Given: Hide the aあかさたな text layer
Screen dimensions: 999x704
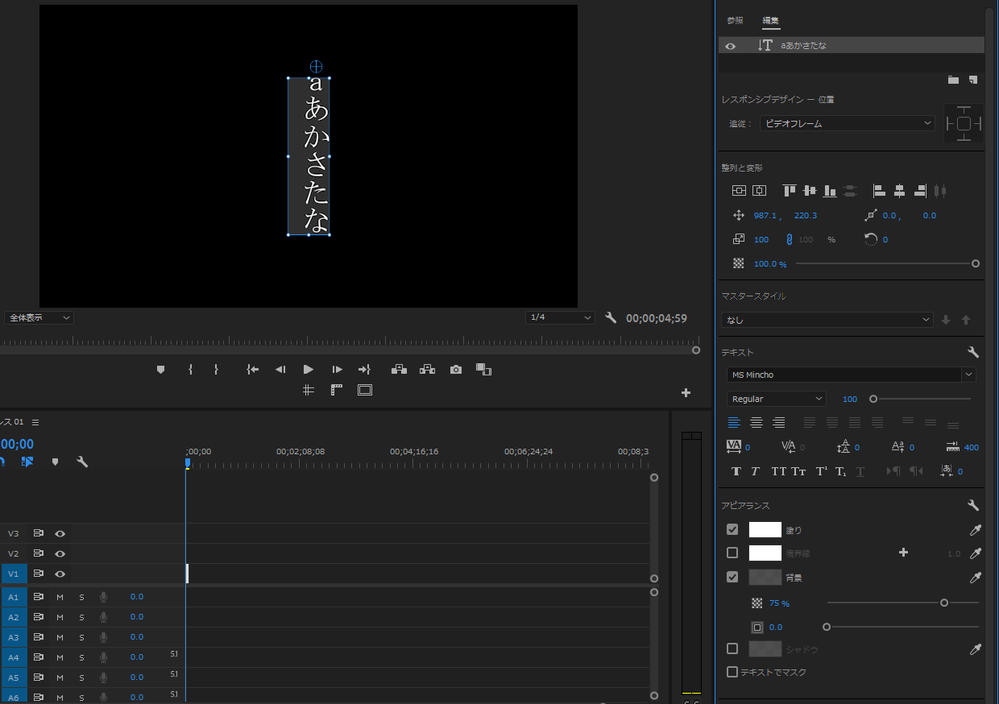Looking at the screenshot, I should pos(730,46).
